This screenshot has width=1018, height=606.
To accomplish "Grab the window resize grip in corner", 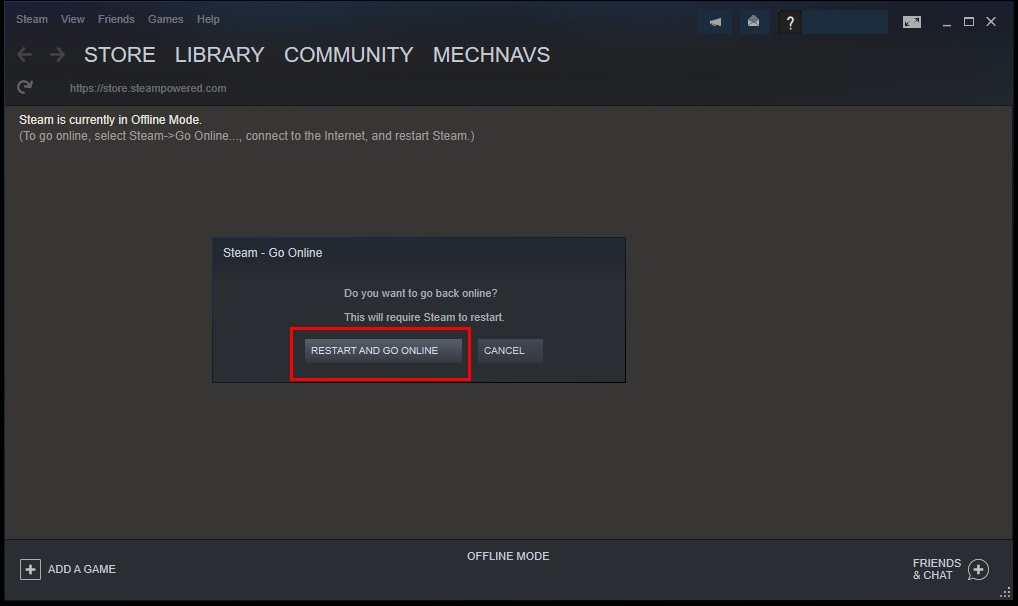I will point(1005,592).
